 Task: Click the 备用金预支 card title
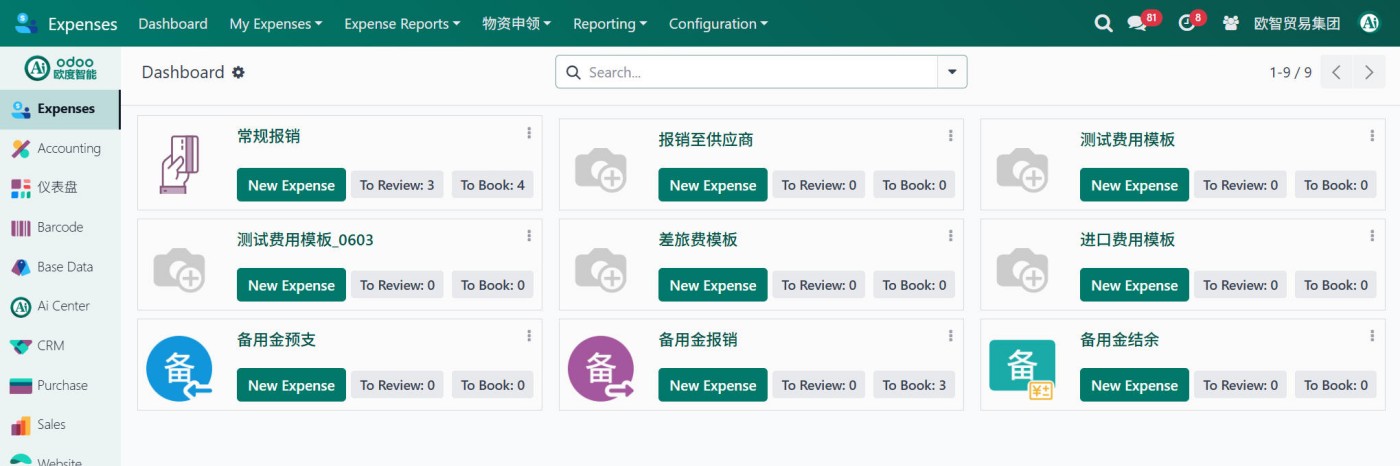[276, 340]
